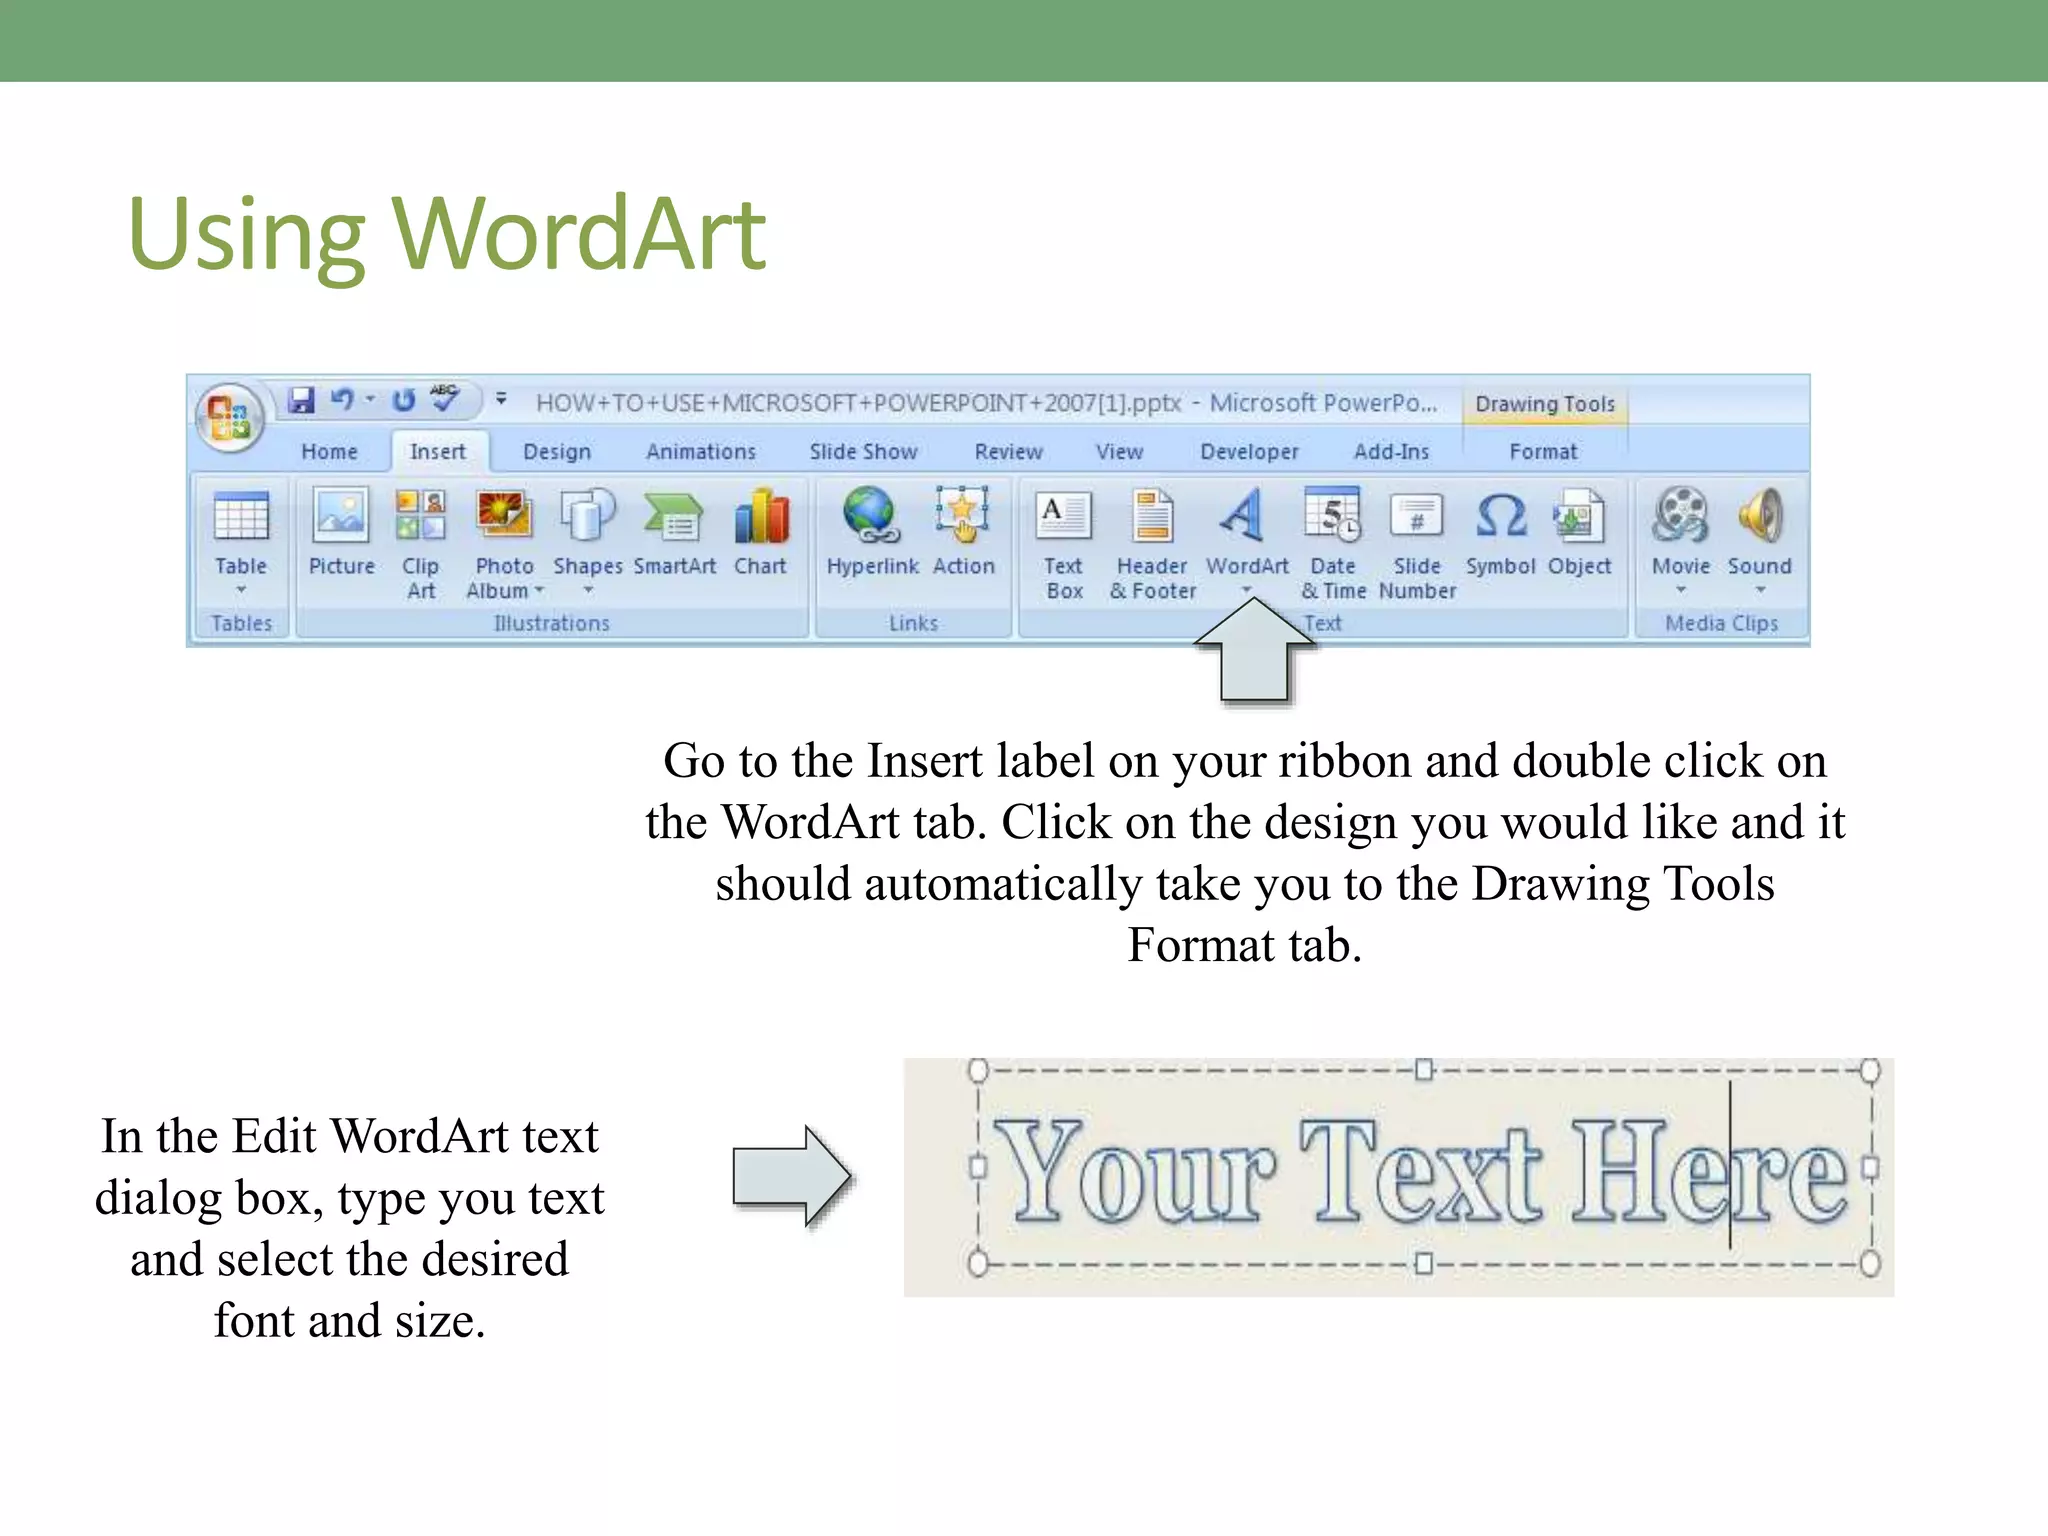Image resolution: width=2048 pixels, height=1536 pixels.
Task: Open the Add-Ins tab
Action: pos(1391,452)
